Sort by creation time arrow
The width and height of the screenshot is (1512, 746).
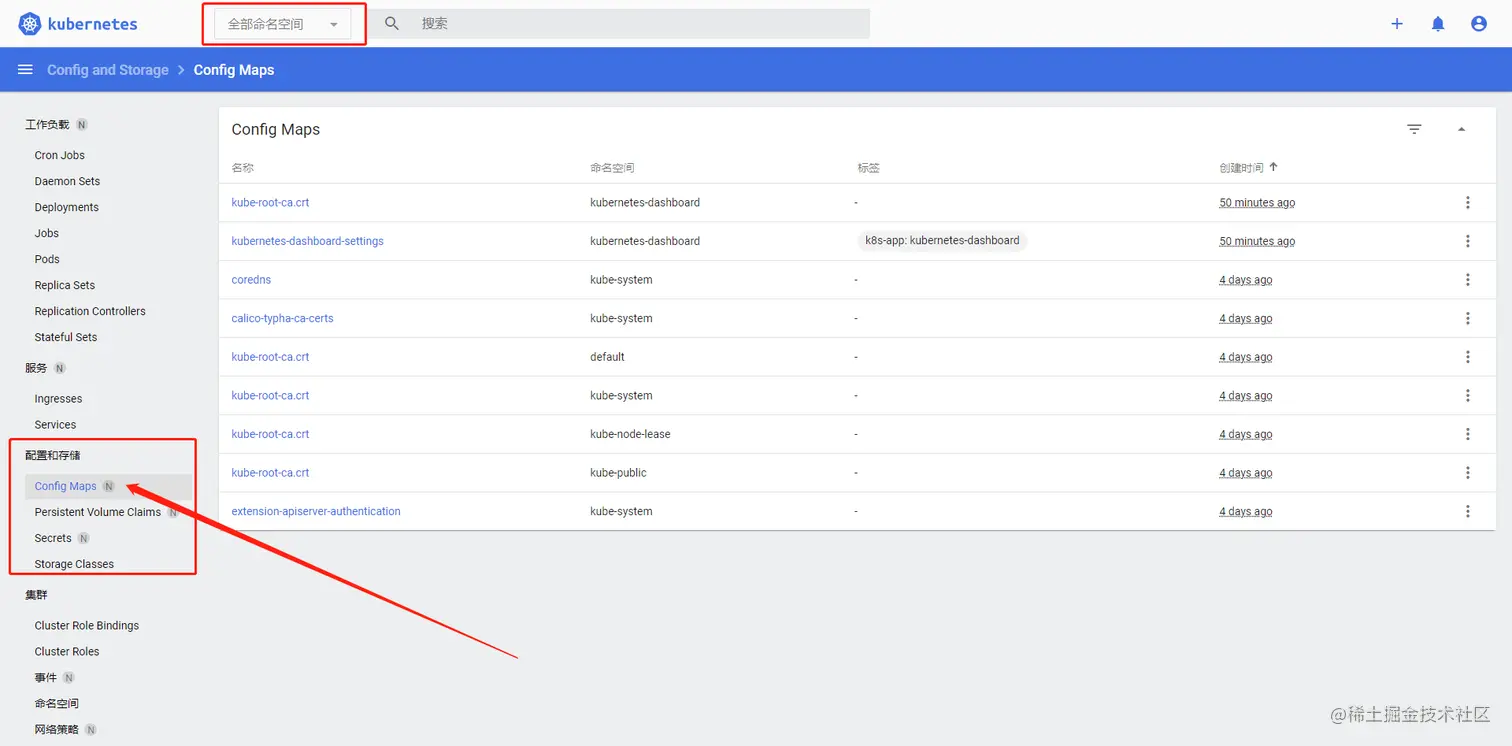(1273, 167)
